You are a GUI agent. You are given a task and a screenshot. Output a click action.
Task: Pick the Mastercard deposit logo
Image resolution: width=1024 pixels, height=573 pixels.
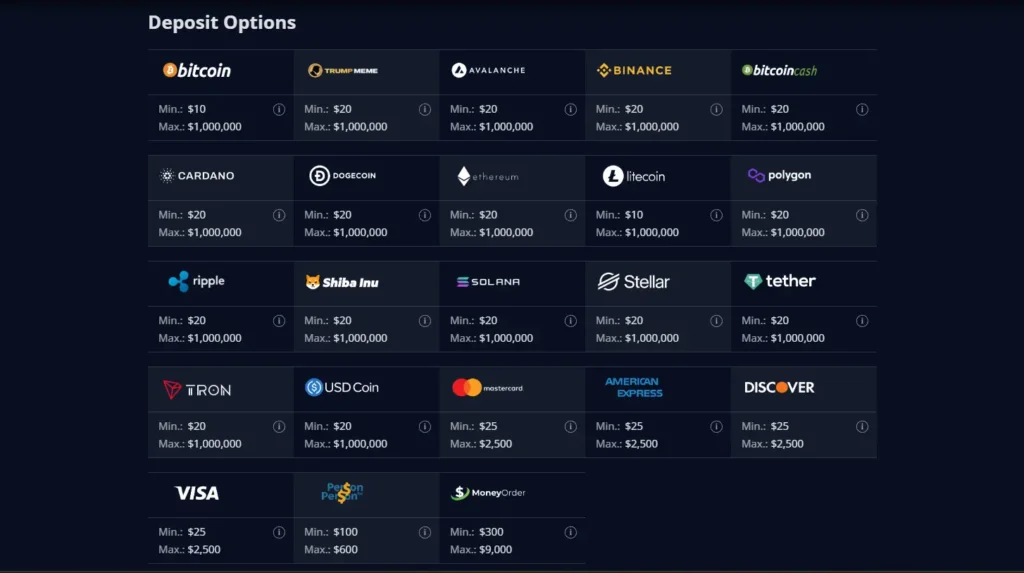[x=488, y=388]
